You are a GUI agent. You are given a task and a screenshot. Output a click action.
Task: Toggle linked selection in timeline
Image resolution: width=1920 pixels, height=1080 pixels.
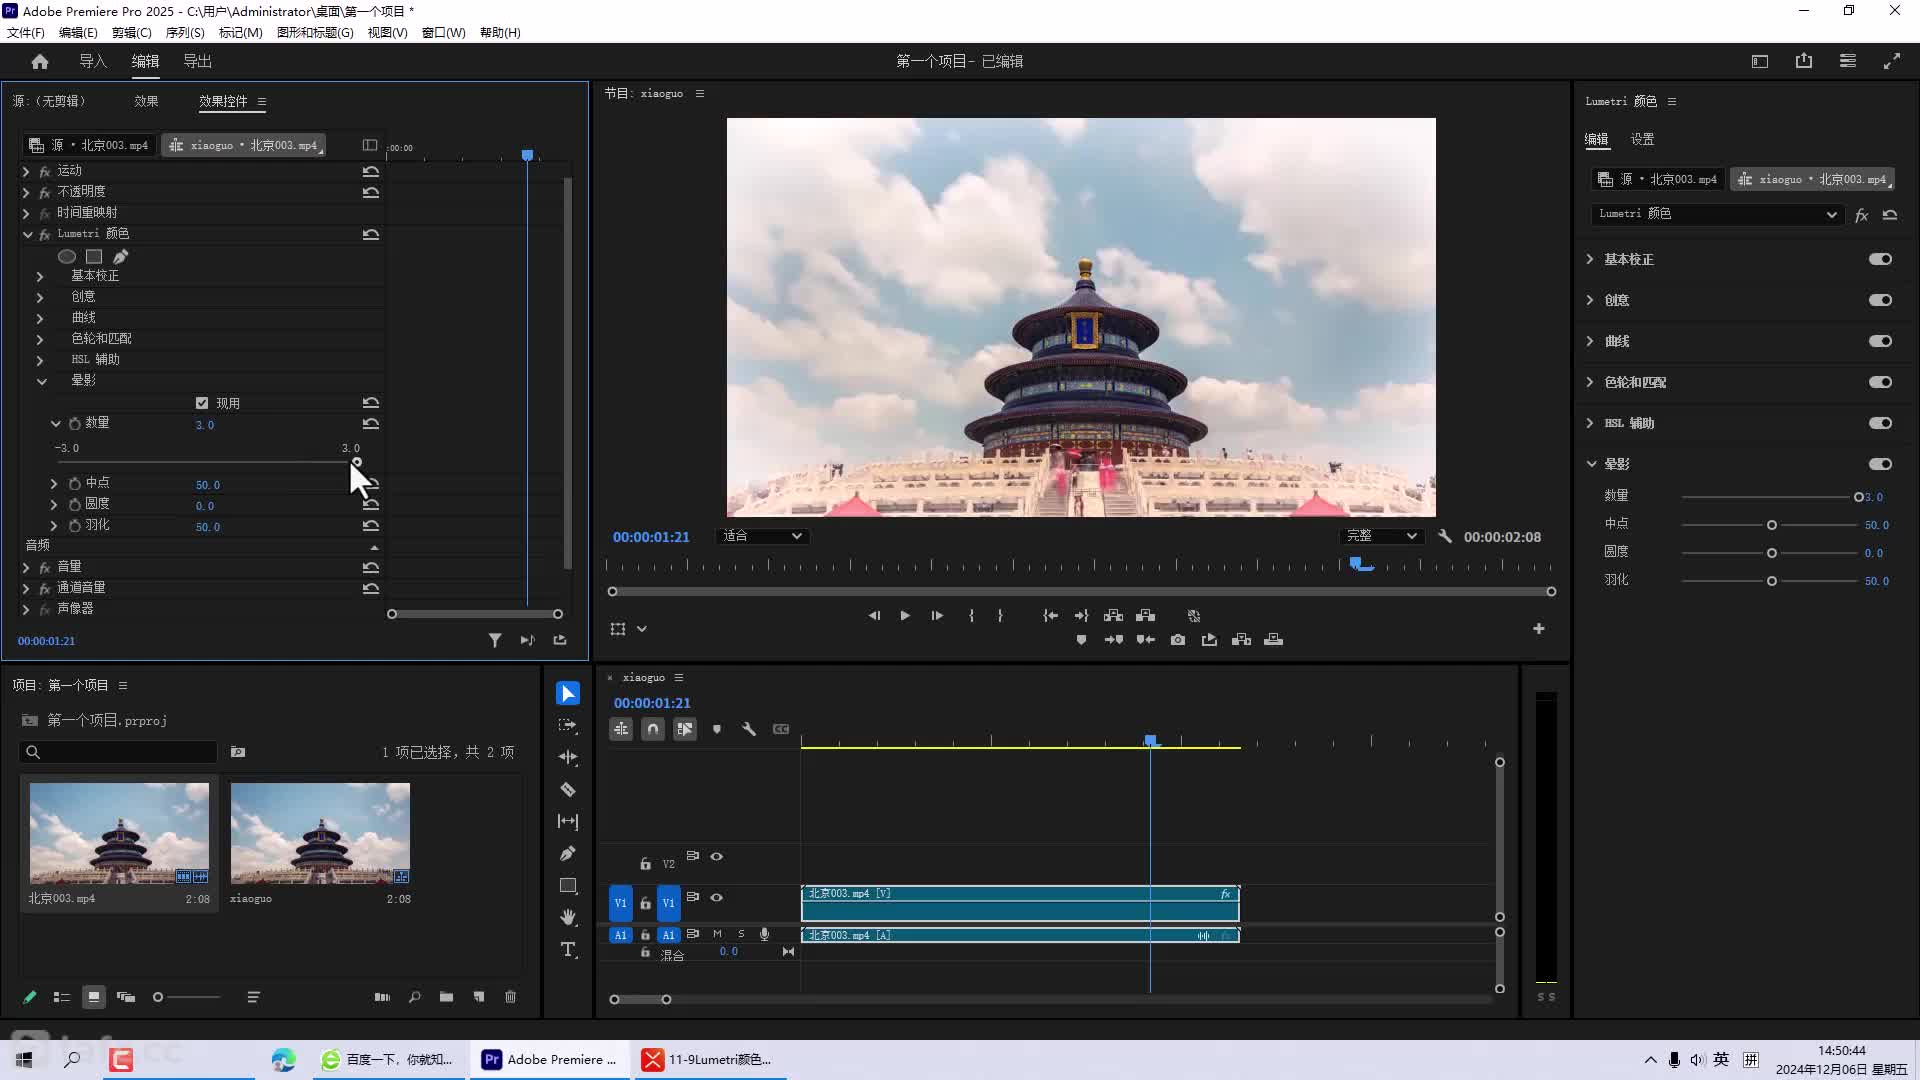click(x=685, y=729)
